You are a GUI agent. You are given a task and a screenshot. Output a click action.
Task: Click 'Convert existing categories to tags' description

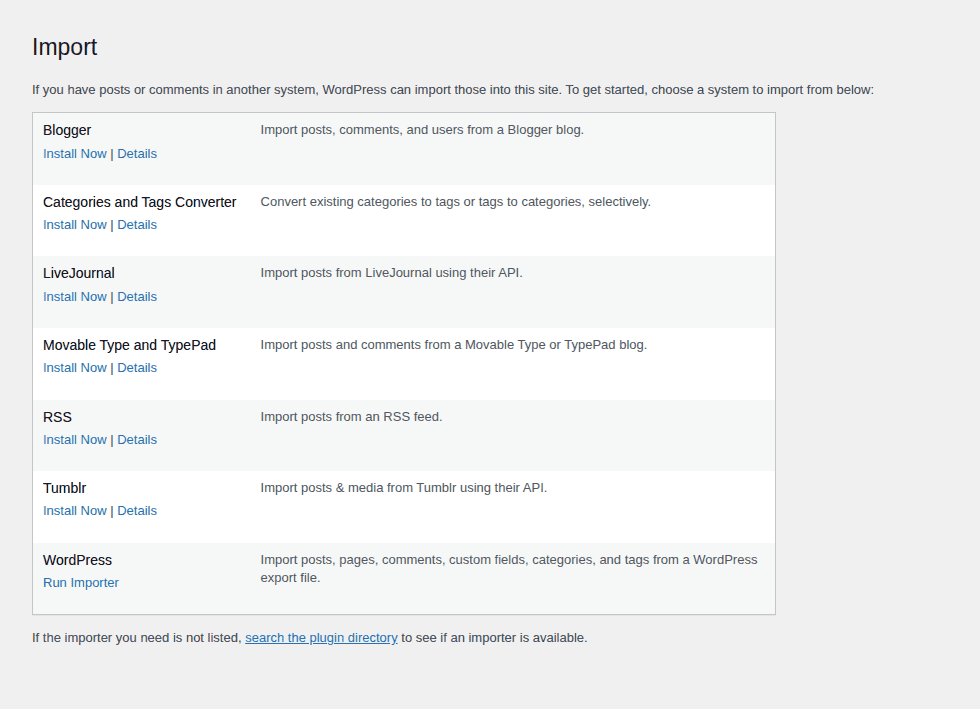tap(456, 202)
